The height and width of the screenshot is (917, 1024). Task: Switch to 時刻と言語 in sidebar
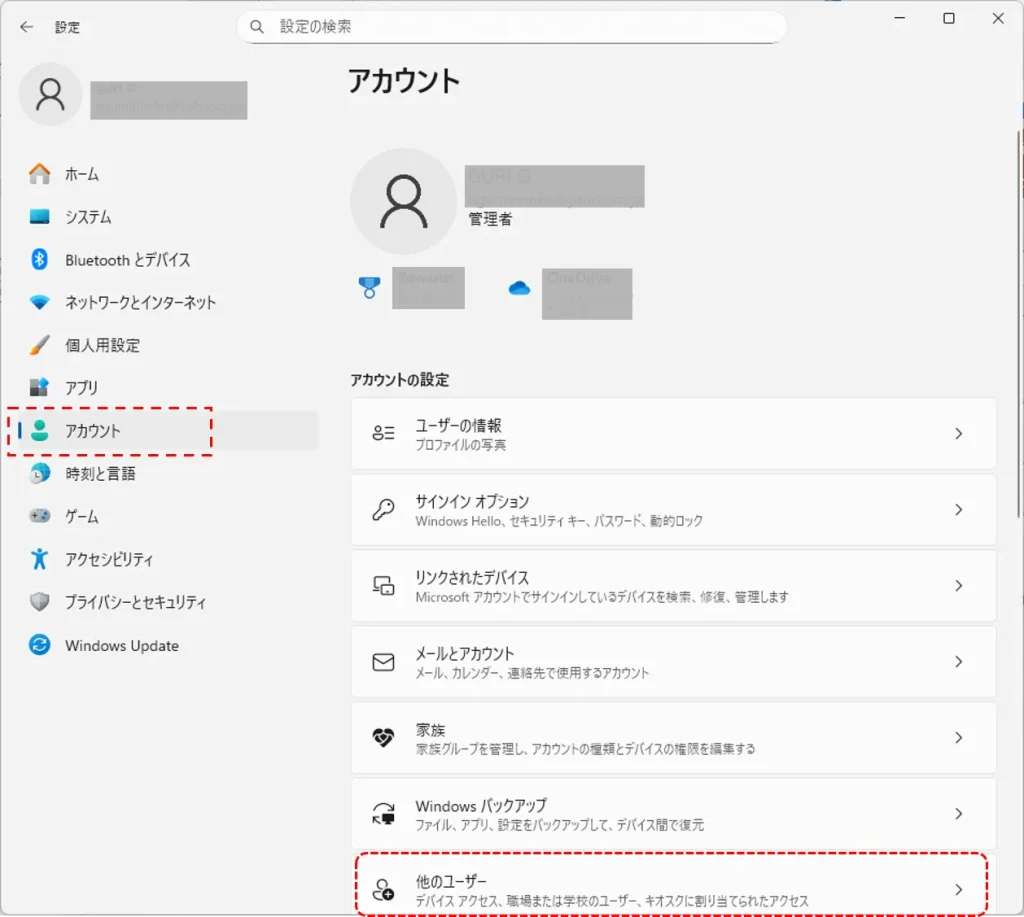point(100,473)
